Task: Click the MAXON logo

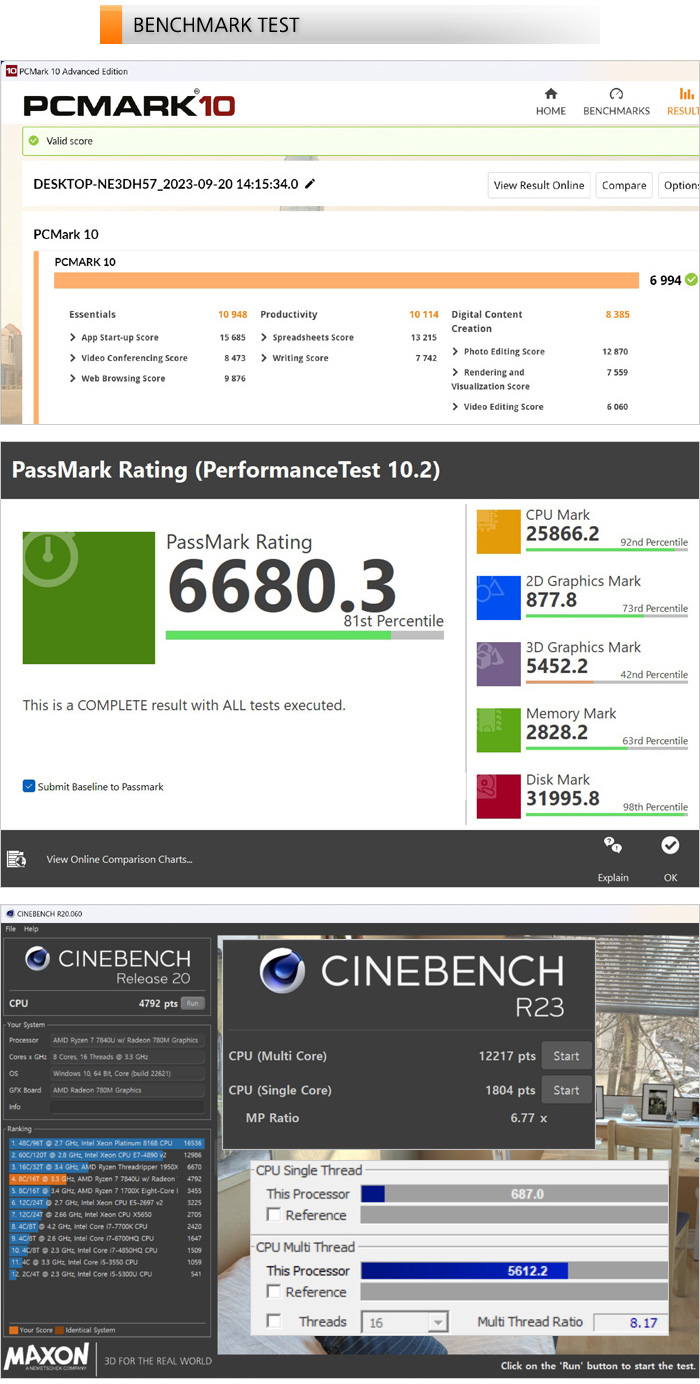Action: point(45,1357)
